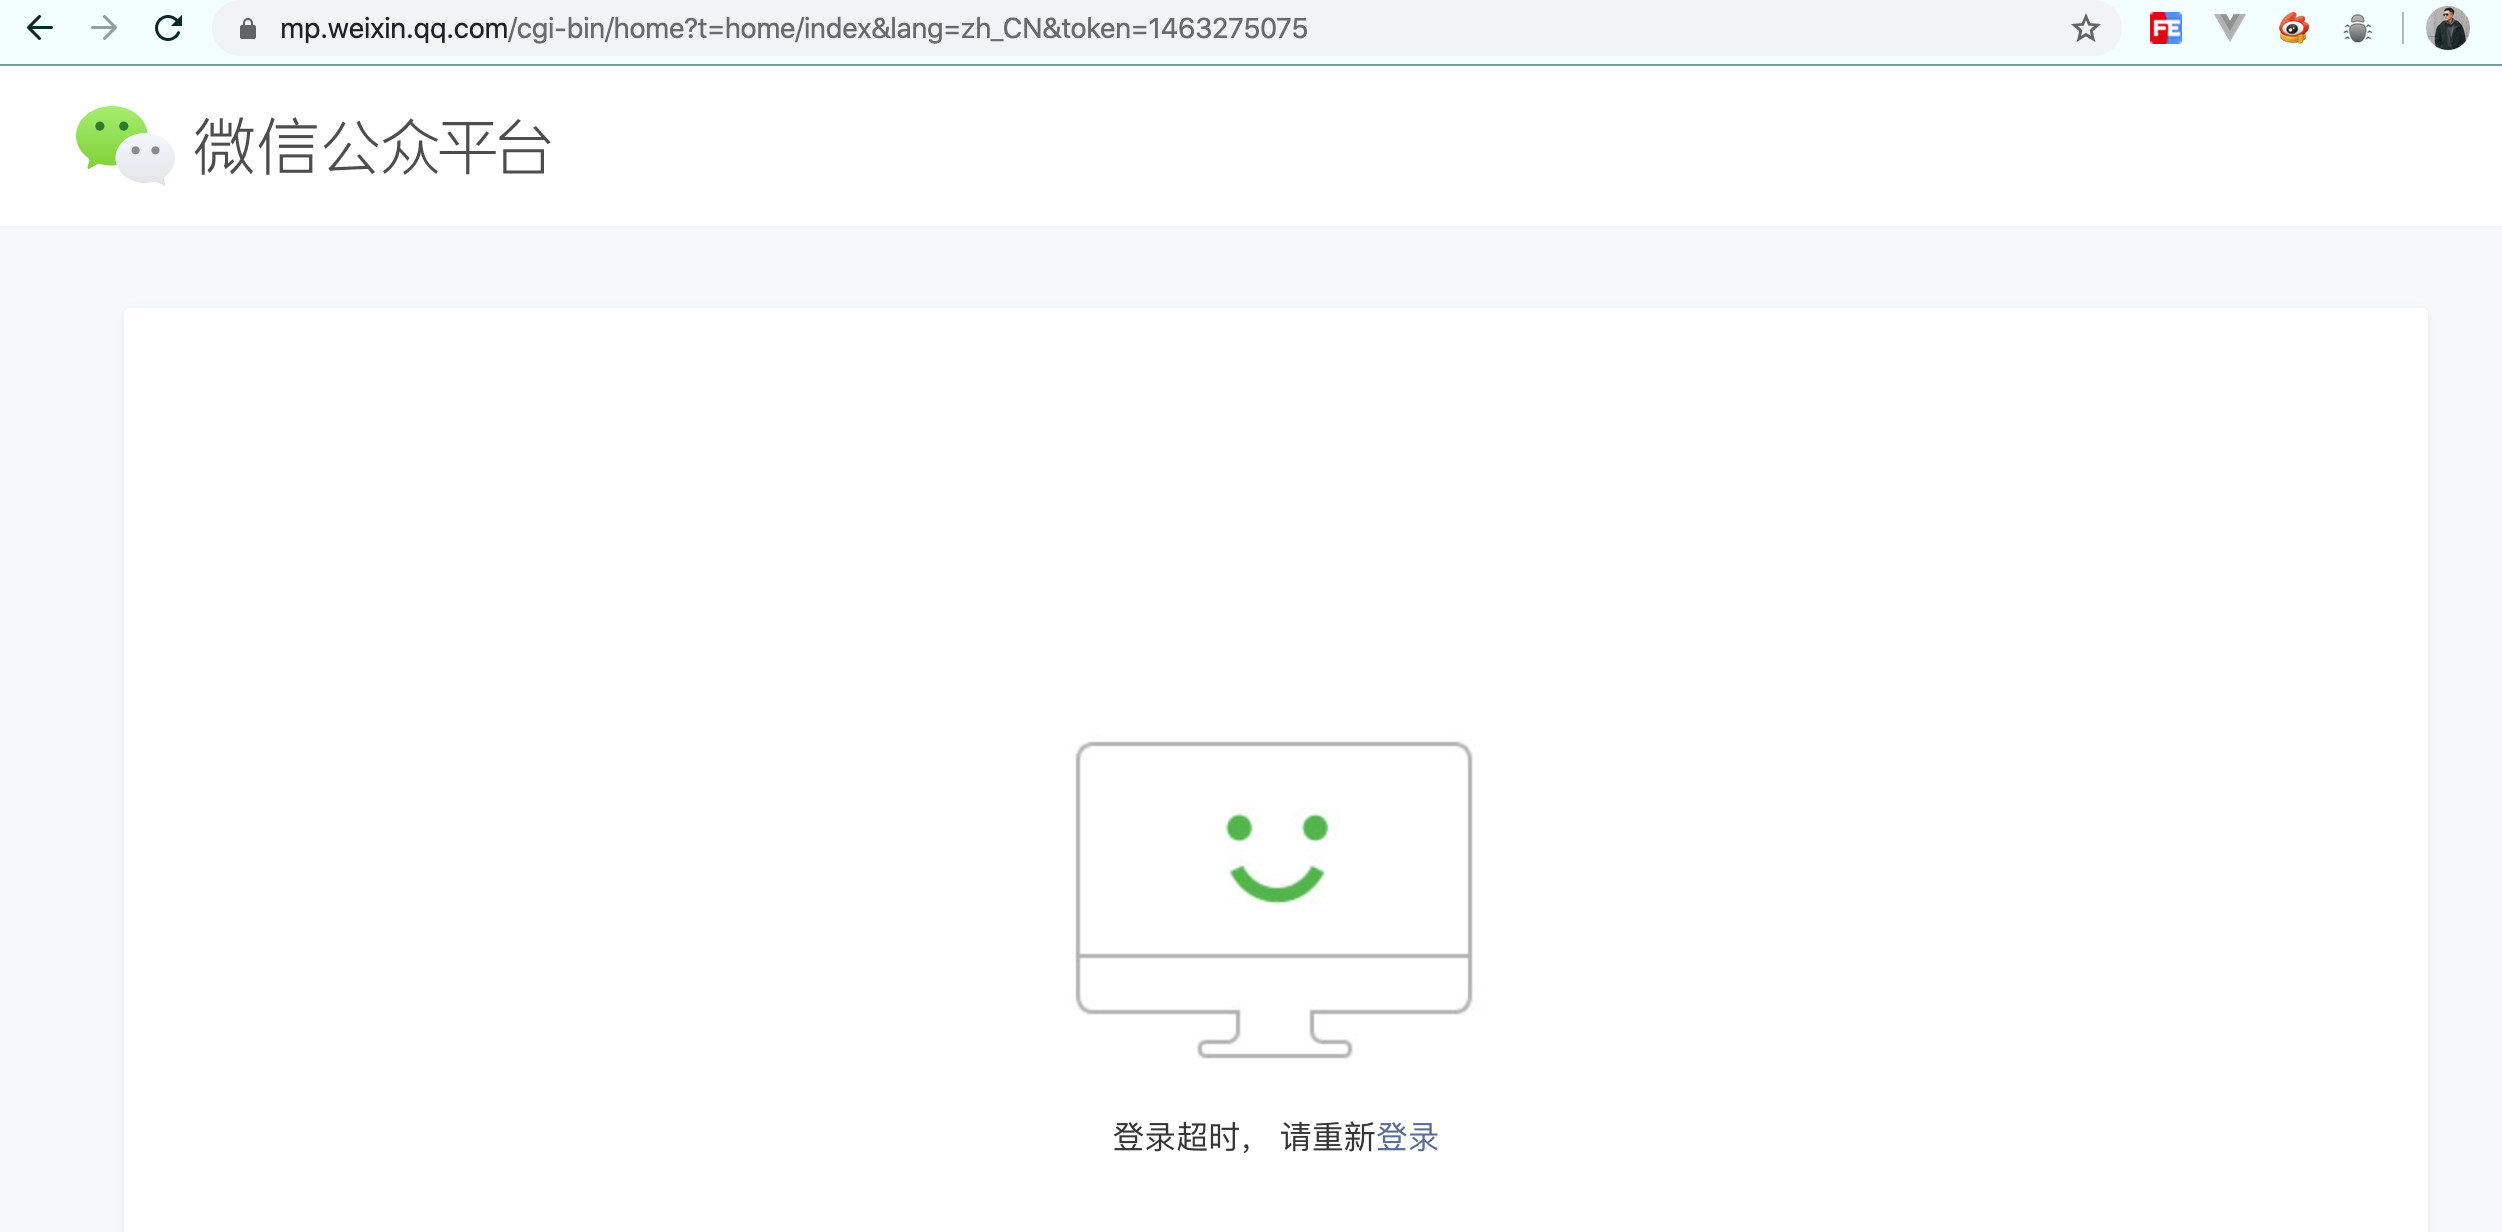Click the 微信公众平台 header title
The height and width of the screenshot is (1232, 2502).
coord(372,147)
